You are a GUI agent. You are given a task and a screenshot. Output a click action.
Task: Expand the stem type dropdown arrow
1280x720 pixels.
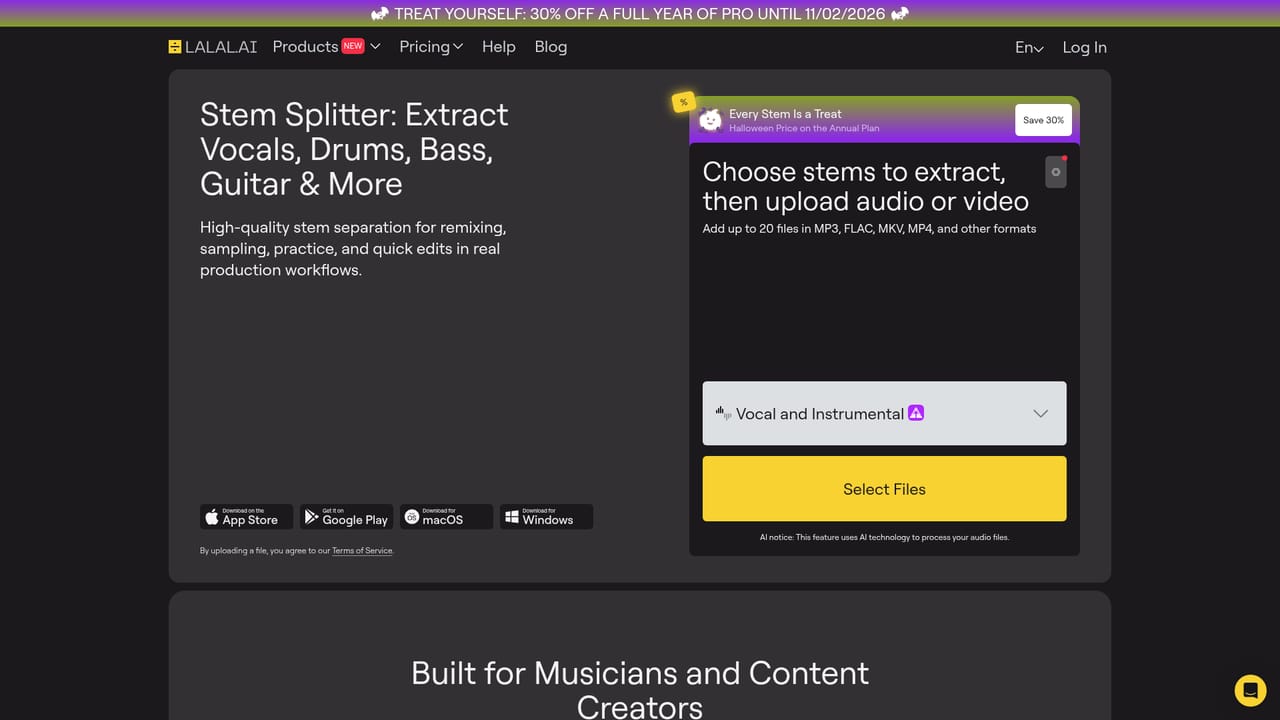pos(1040,413)
